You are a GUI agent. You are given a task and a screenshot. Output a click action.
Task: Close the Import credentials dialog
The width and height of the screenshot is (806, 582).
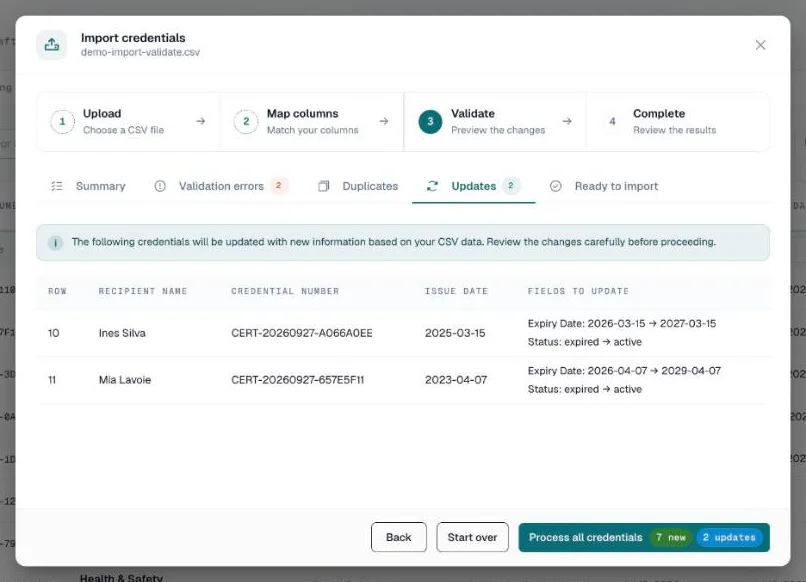pos(760,45)
